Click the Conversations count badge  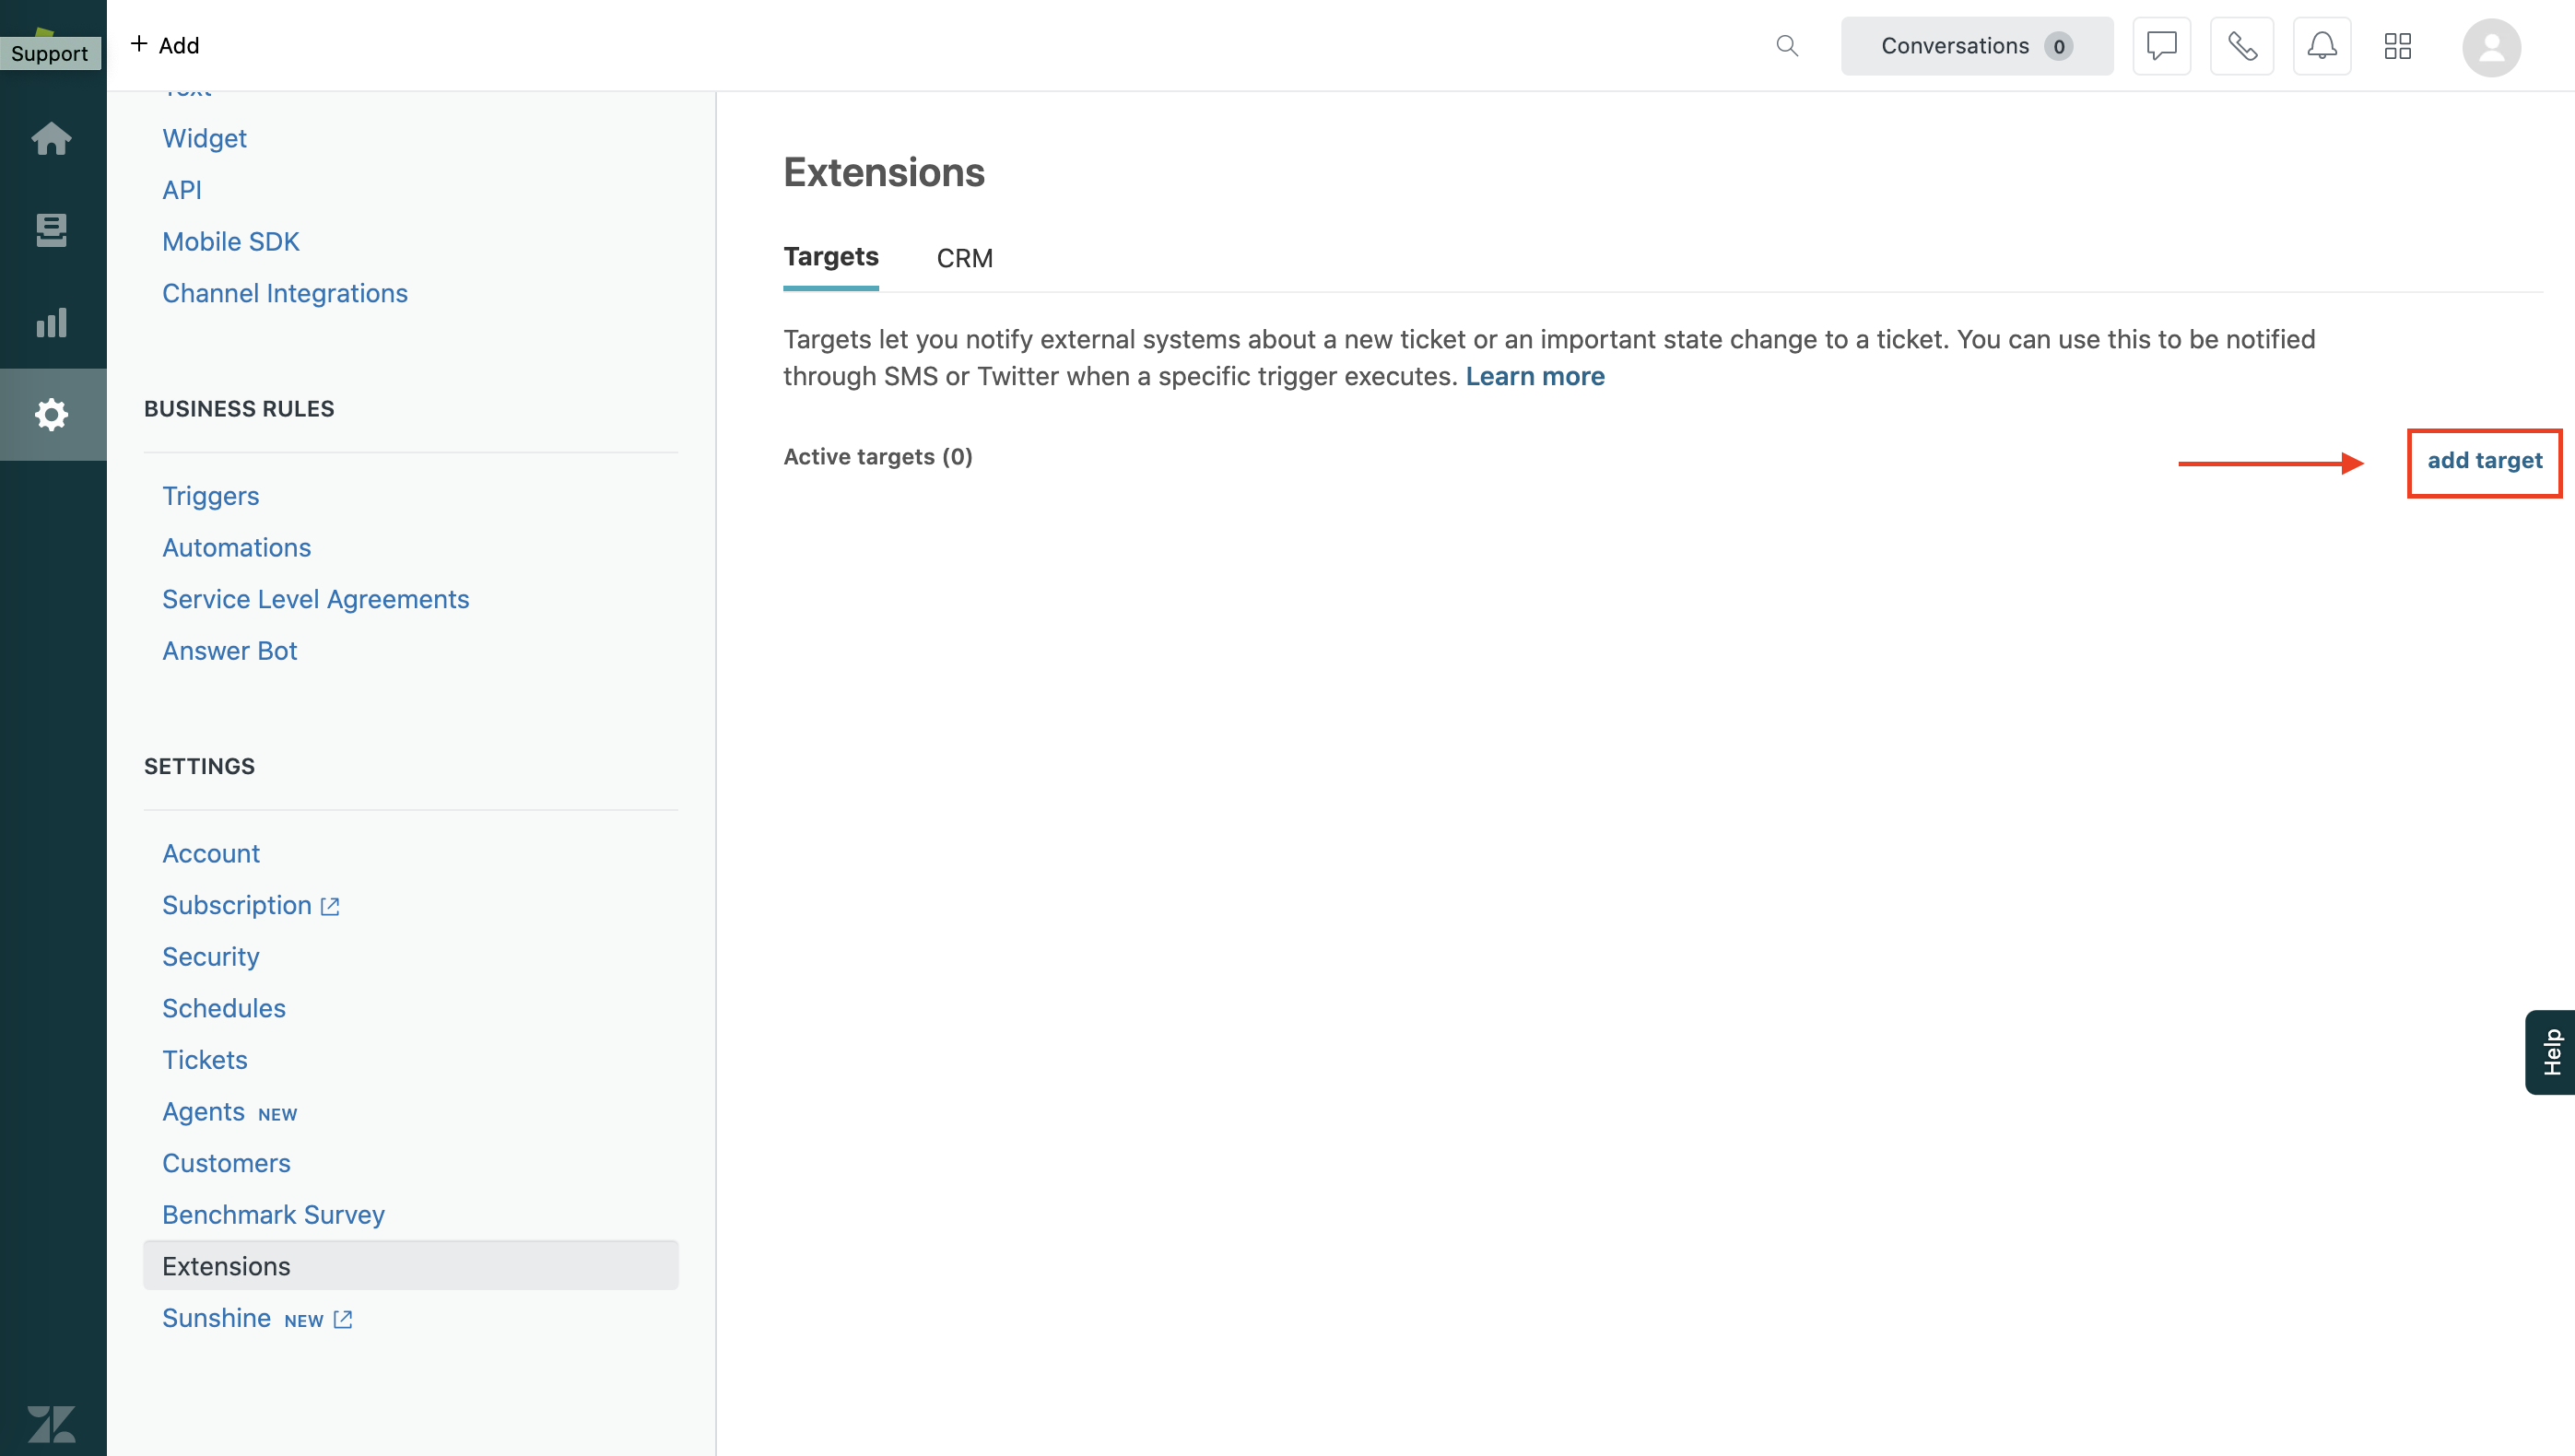(x=2059, y=46)
